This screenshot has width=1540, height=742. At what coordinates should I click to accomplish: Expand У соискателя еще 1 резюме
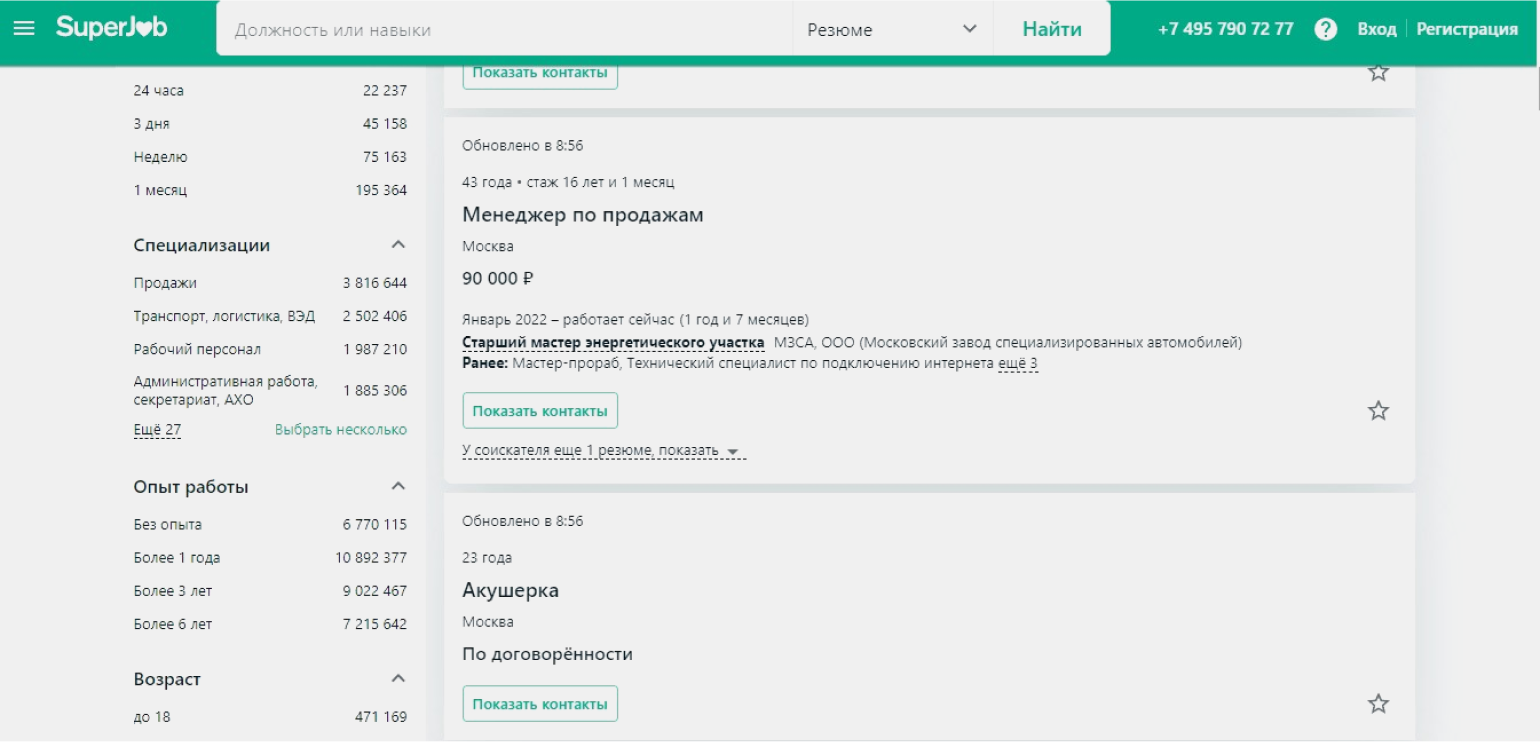(603, 451)
